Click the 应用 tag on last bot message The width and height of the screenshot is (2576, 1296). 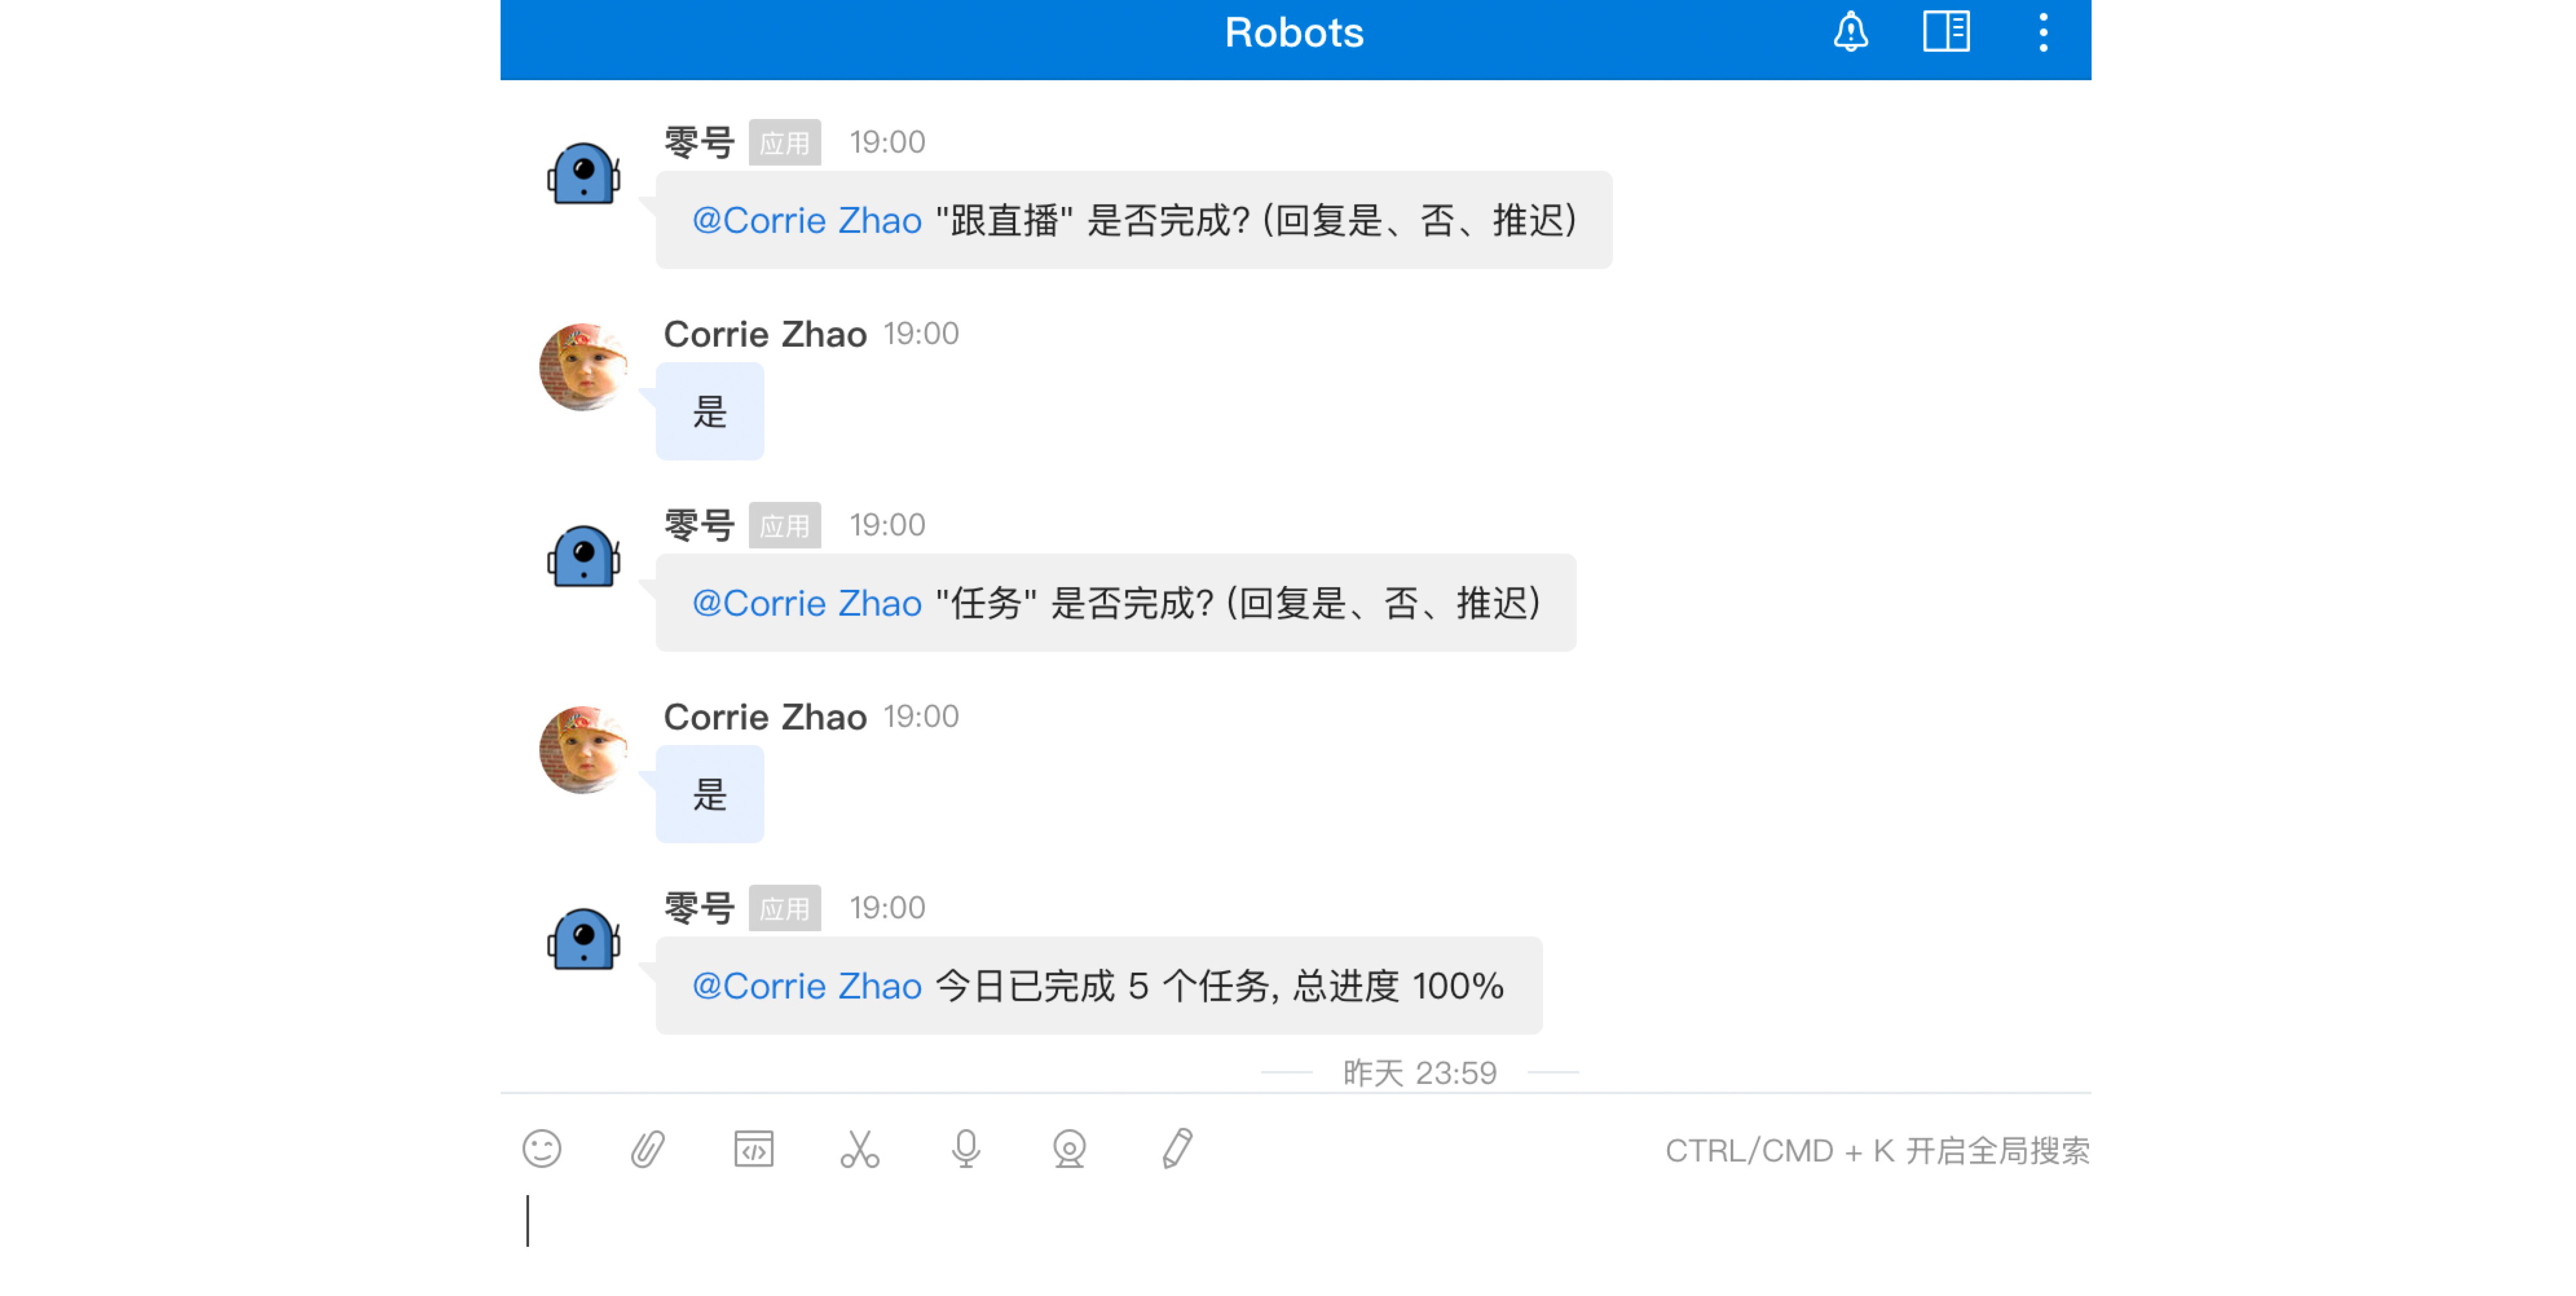(784, 908)
